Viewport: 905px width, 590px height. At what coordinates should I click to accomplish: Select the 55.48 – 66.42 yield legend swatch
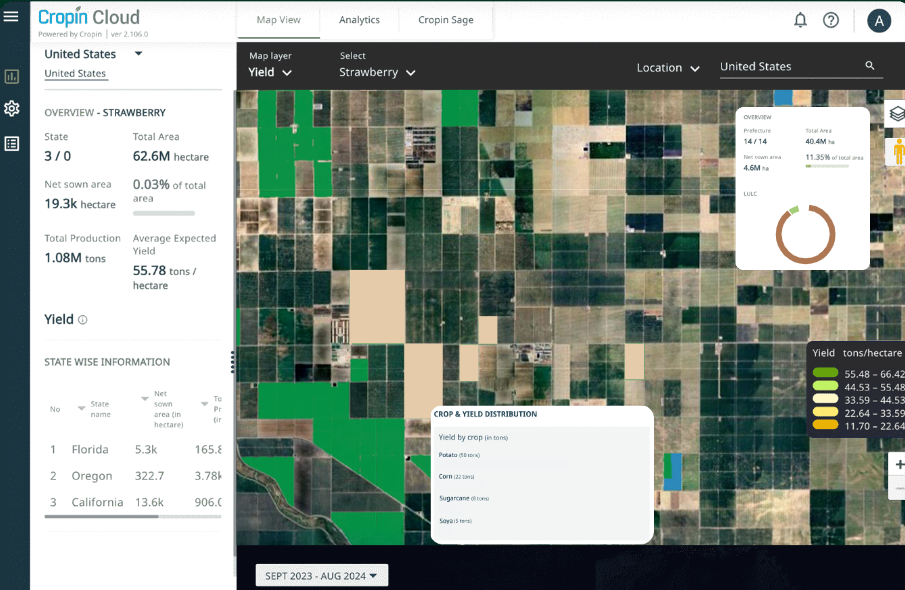[825, 373]
